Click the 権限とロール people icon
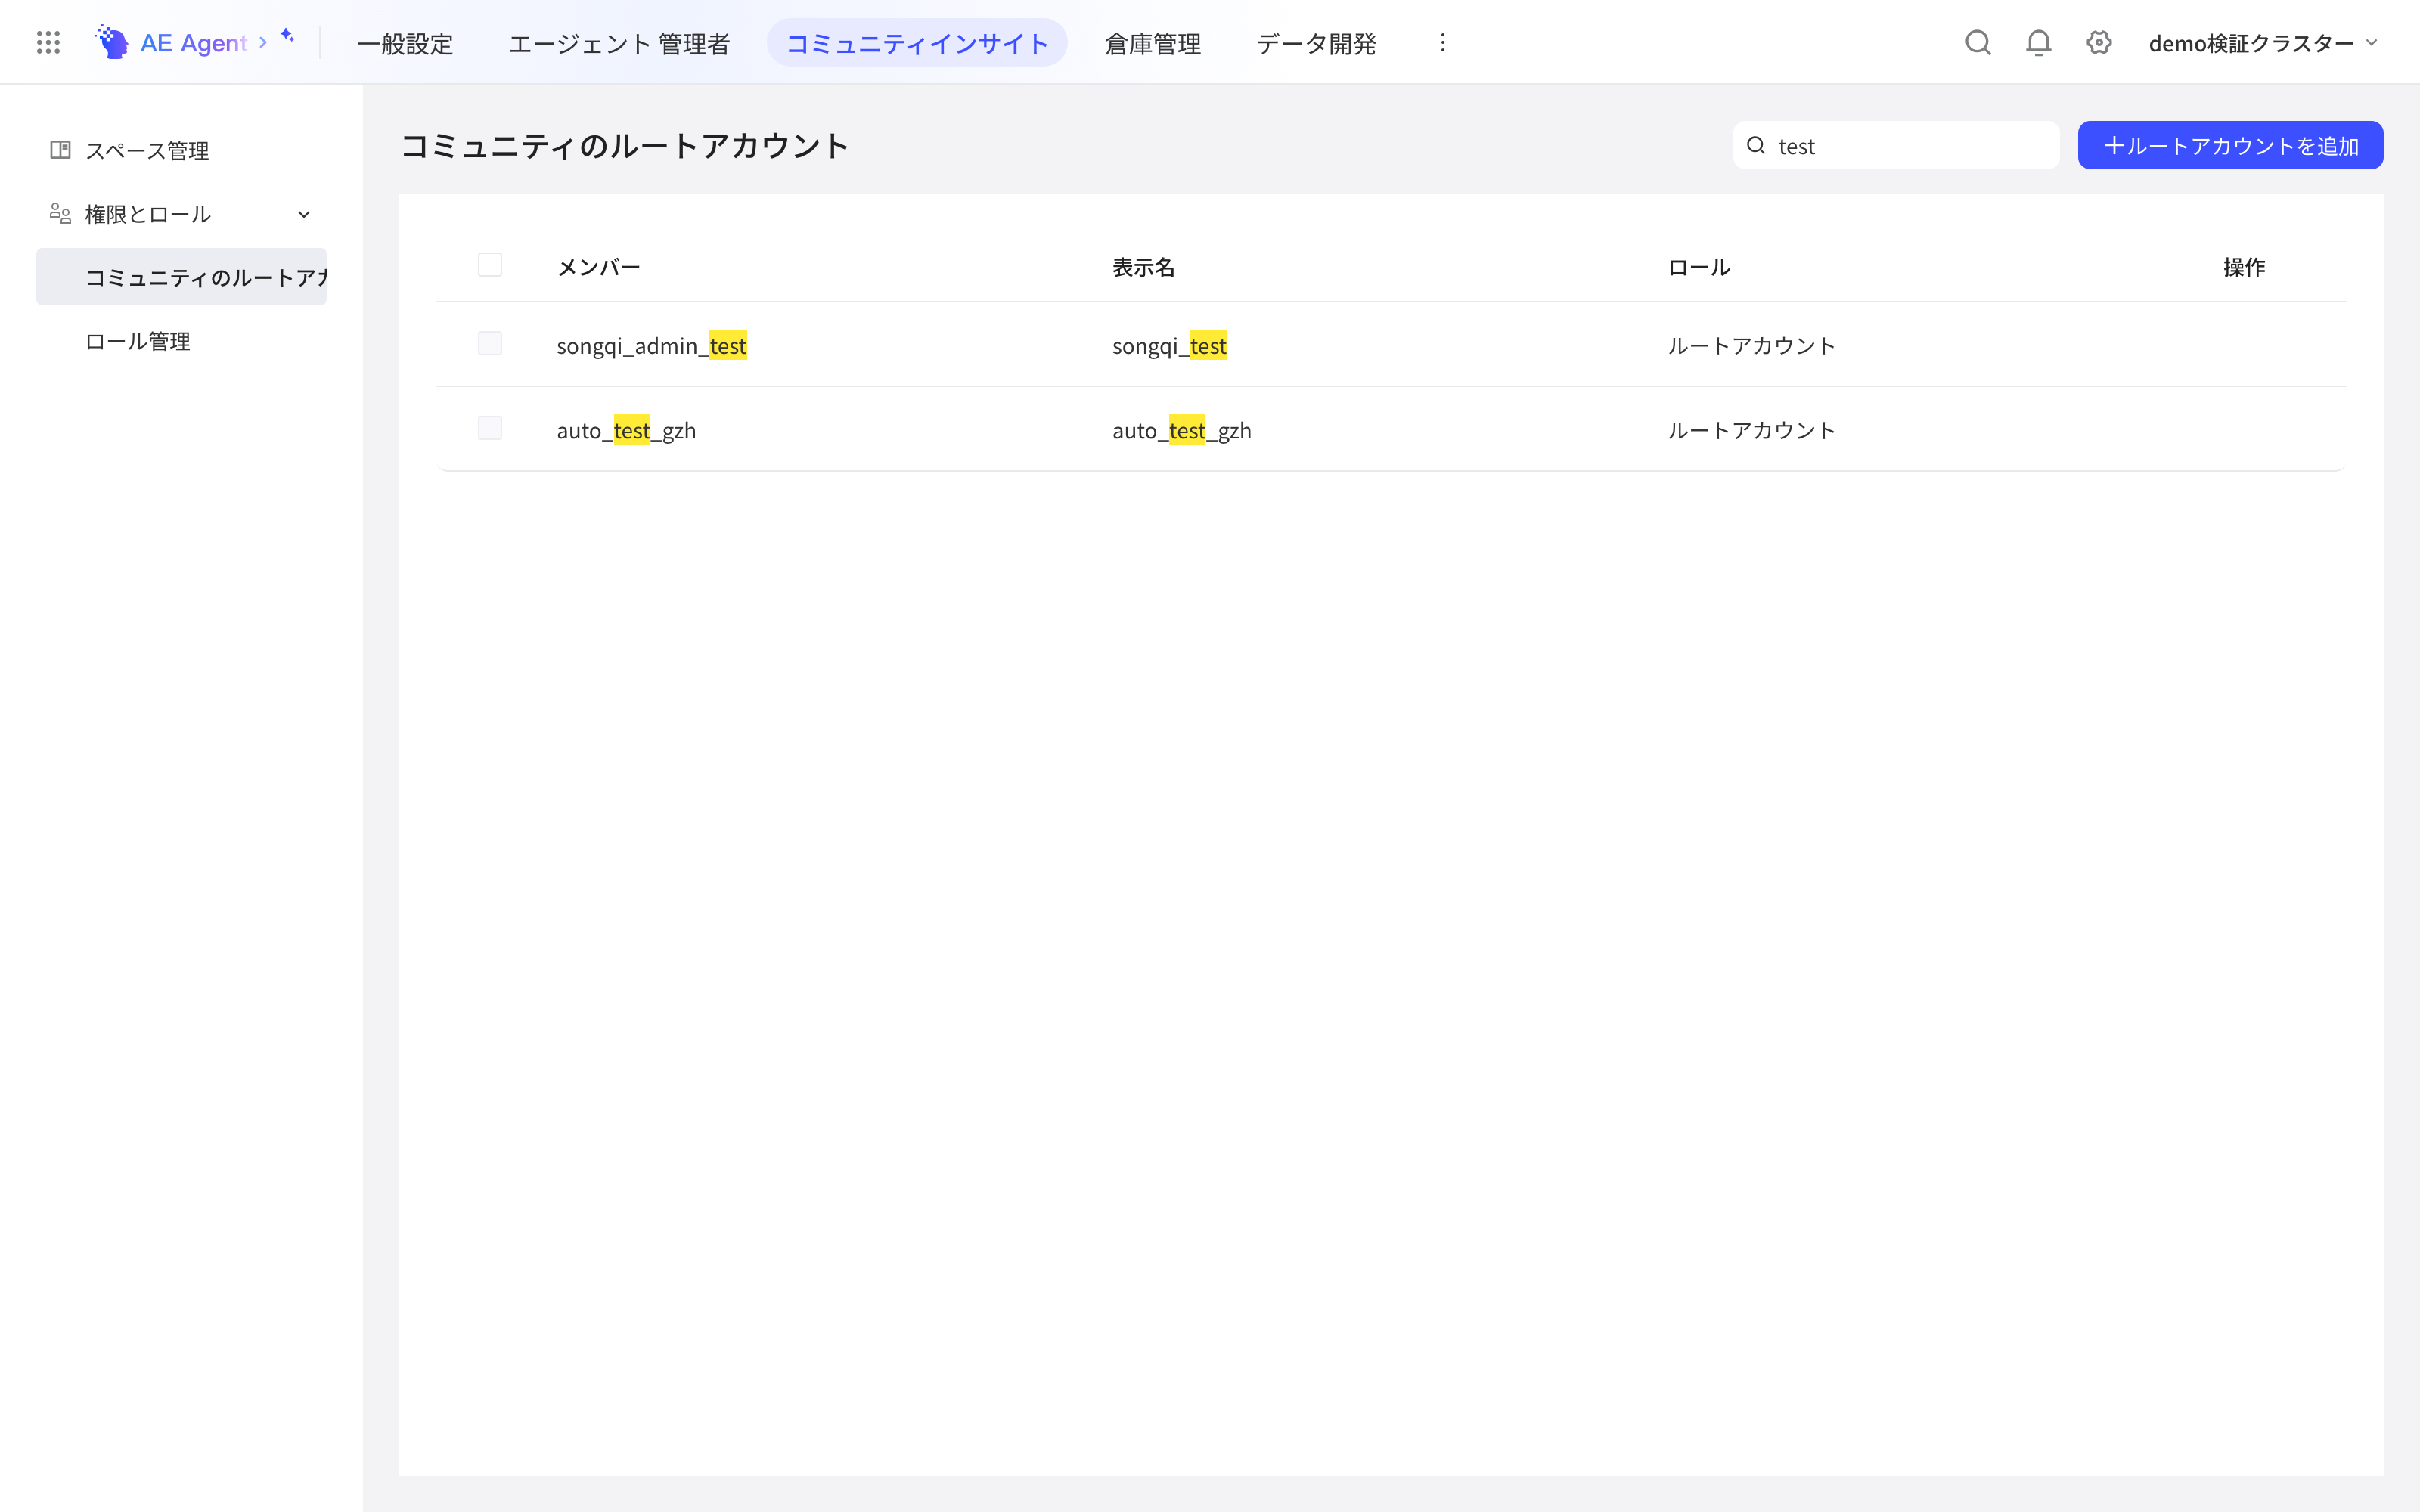Screen dimensions: 2420x1512 point(60,213)
